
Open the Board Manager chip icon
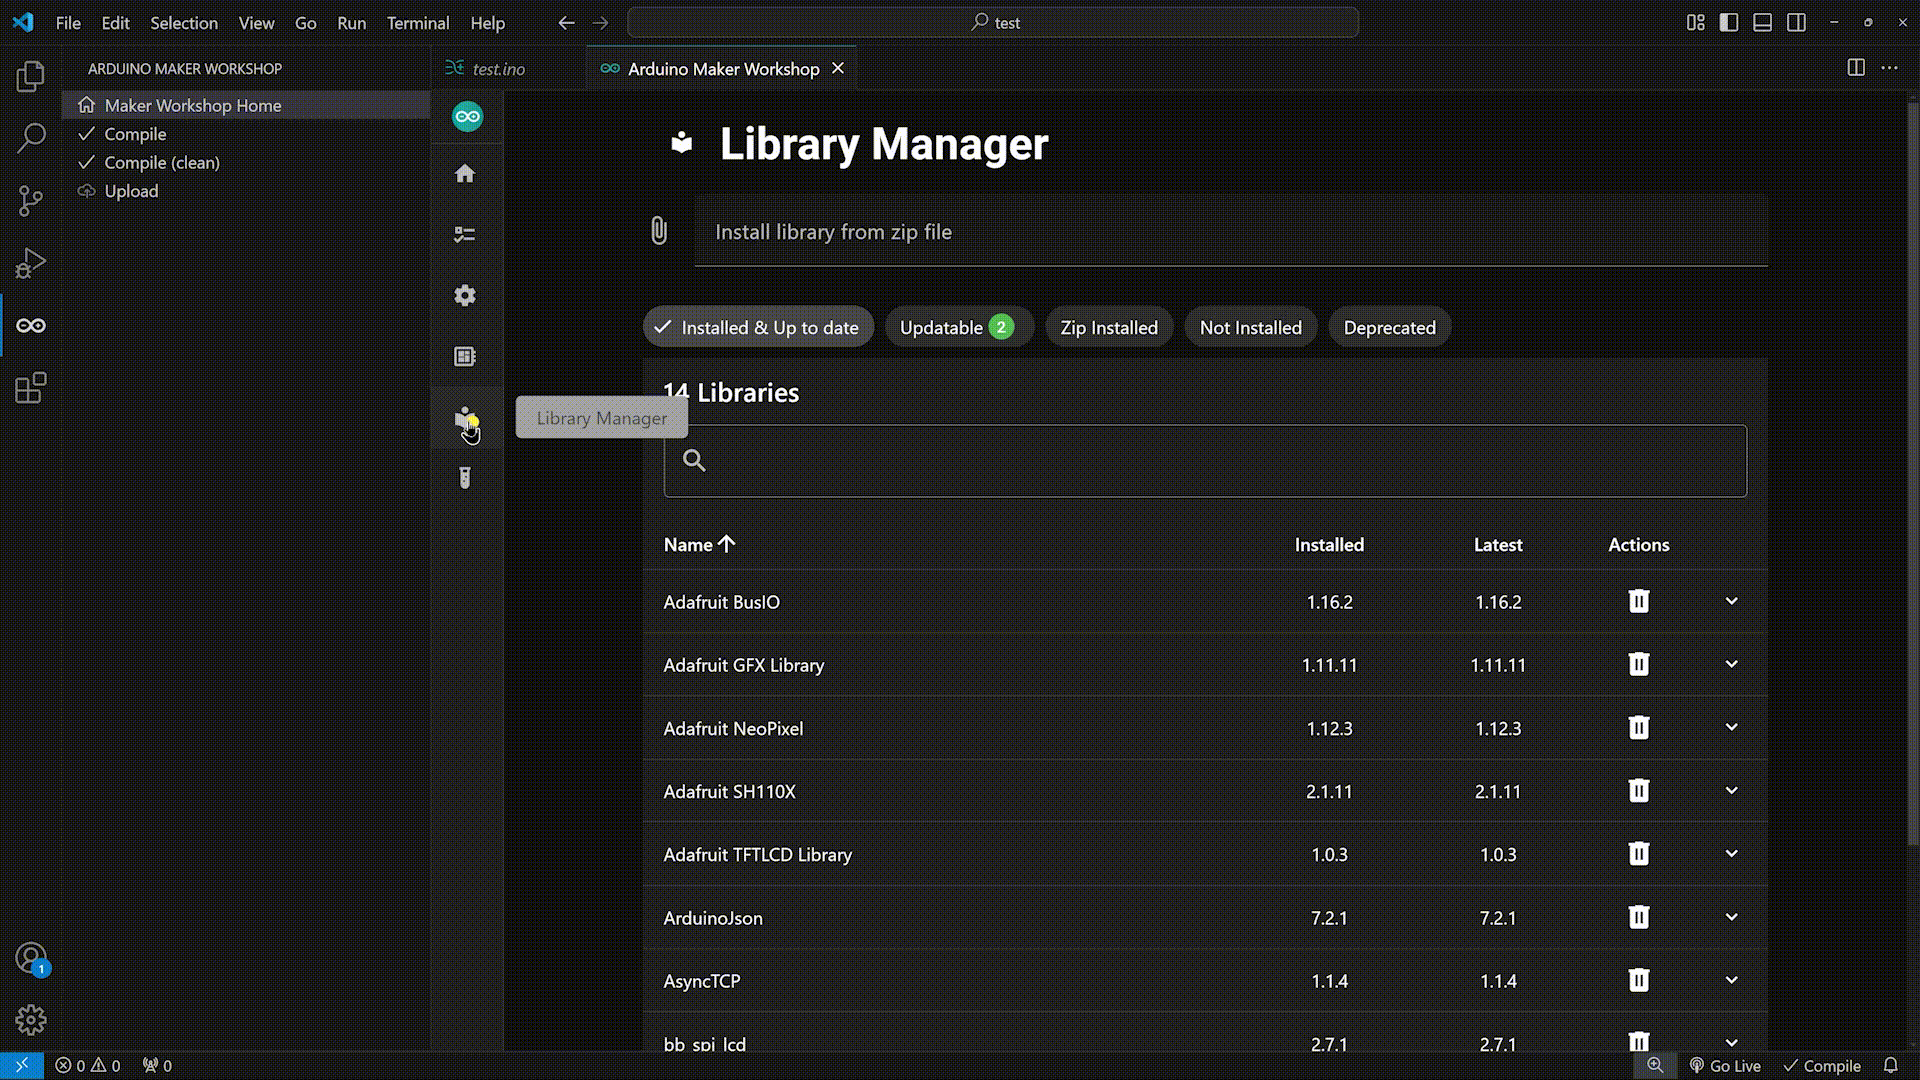tap(465, 357)
